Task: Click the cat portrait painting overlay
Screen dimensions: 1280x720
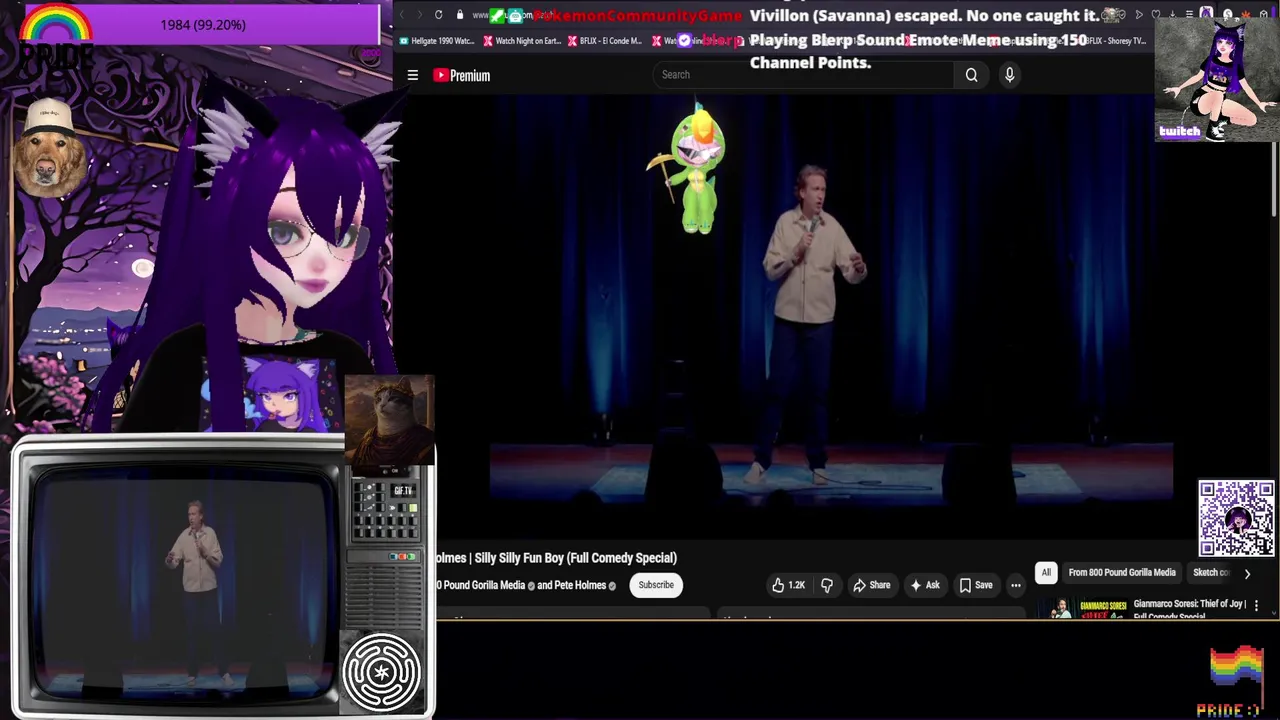Action: pos(390,420)
